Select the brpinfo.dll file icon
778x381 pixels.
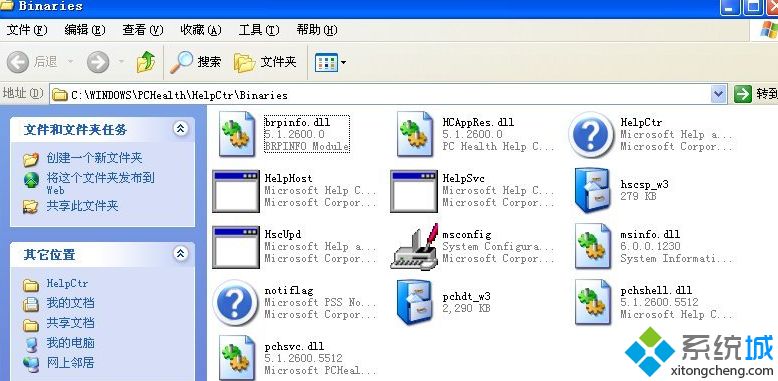pyautogui.click(x=237, y=134)
